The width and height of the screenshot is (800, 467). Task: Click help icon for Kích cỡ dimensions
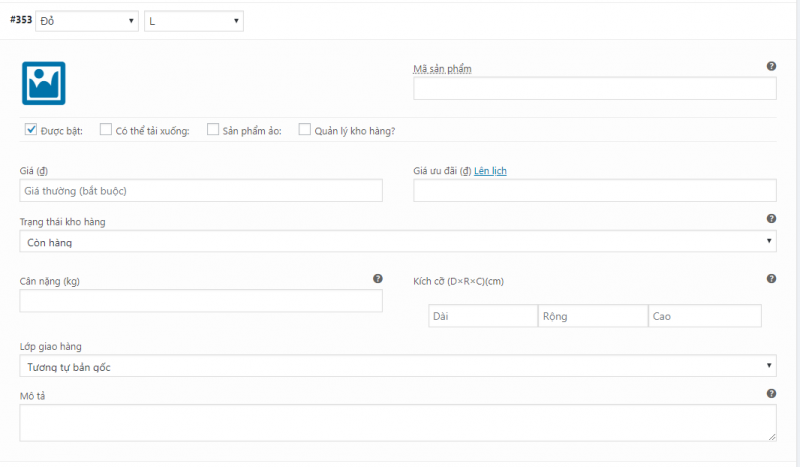click(x=771, y=279)
